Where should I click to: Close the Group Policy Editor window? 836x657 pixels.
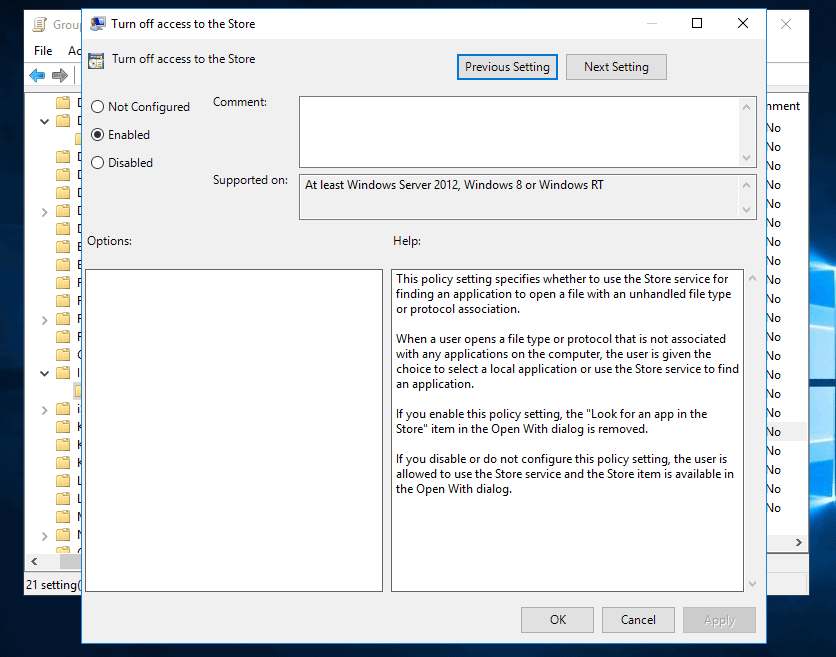[786, 24]
